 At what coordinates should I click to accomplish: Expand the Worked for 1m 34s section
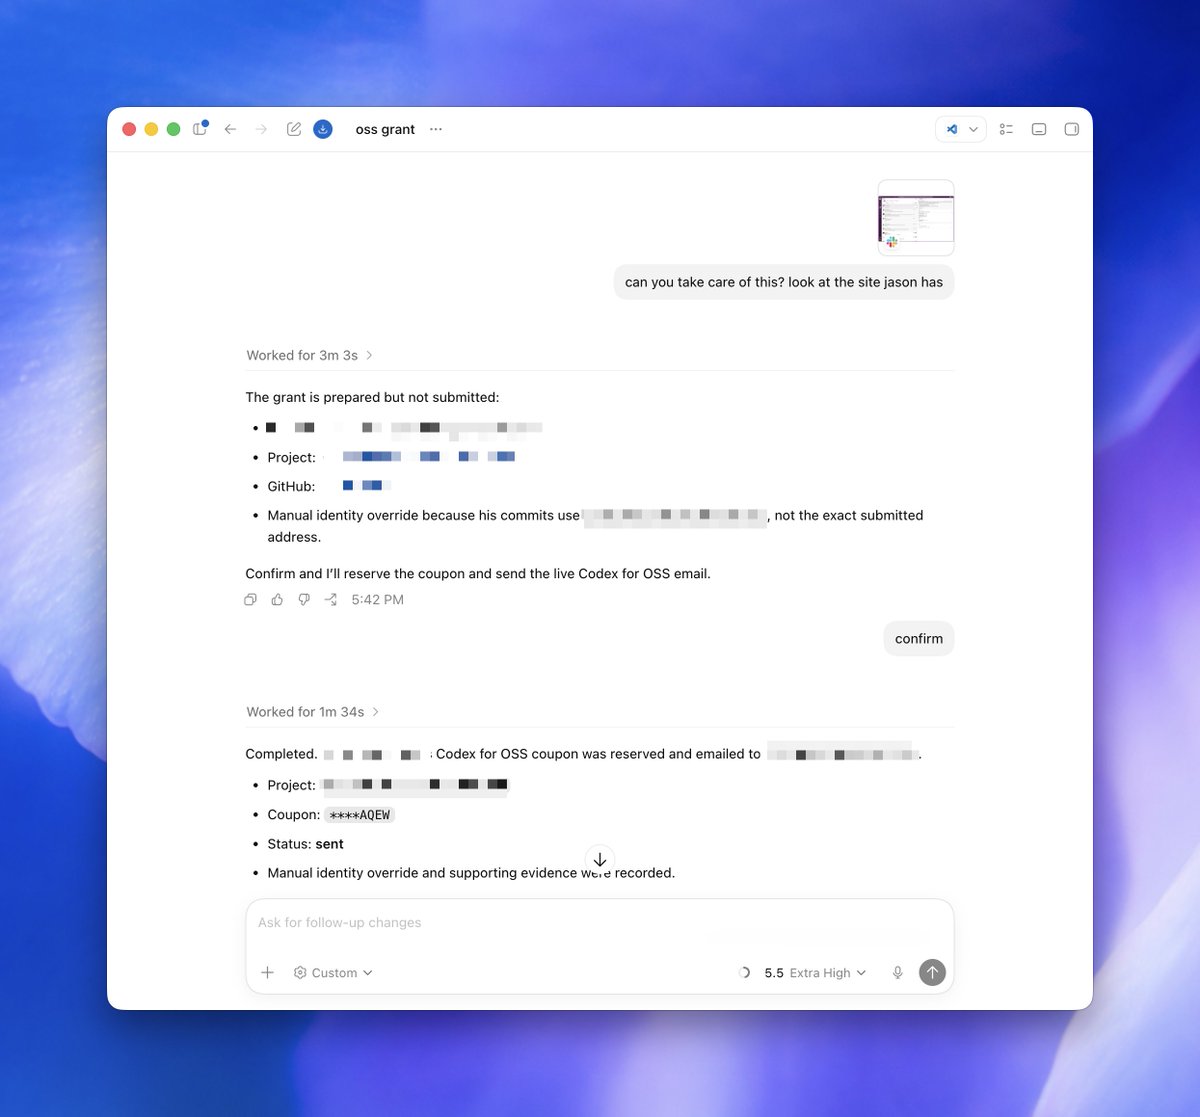click(x=313, y=712)
